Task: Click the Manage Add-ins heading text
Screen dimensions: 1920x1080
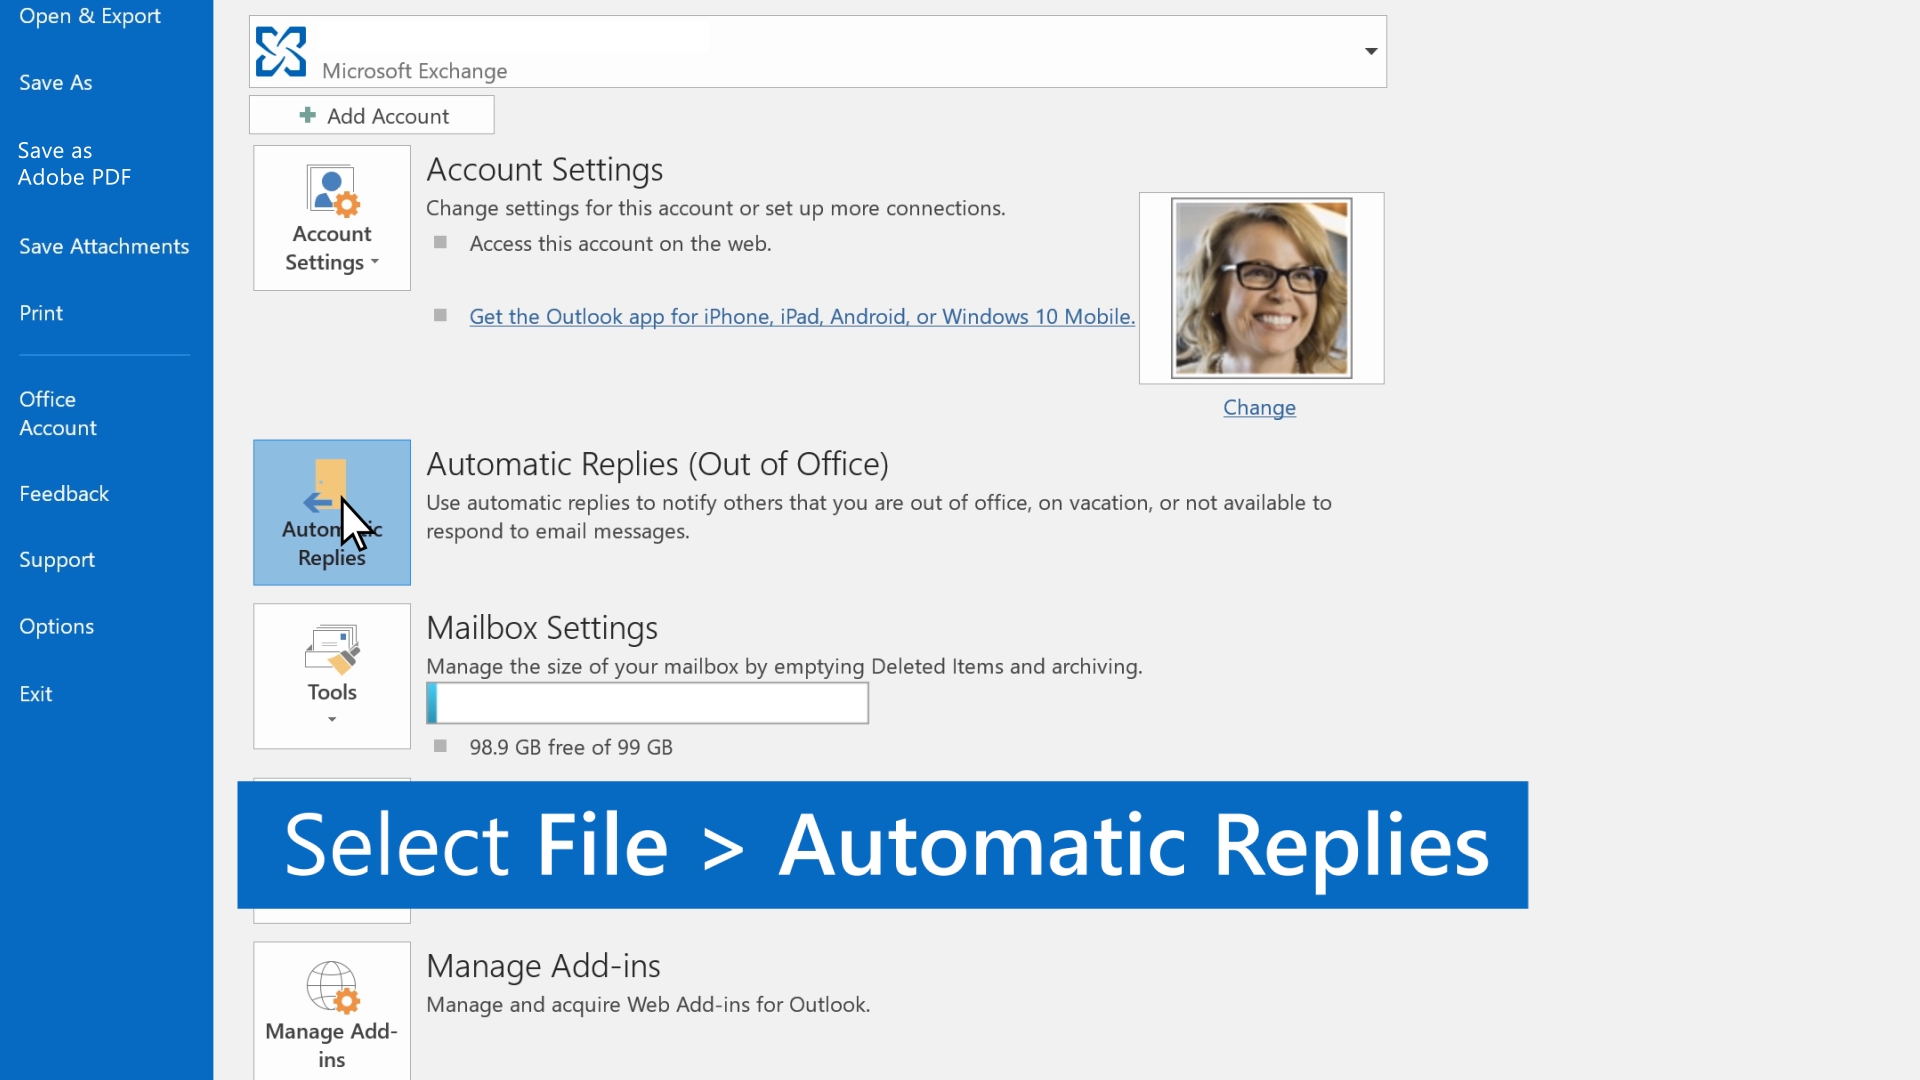Action: click(x=543, y=966)
